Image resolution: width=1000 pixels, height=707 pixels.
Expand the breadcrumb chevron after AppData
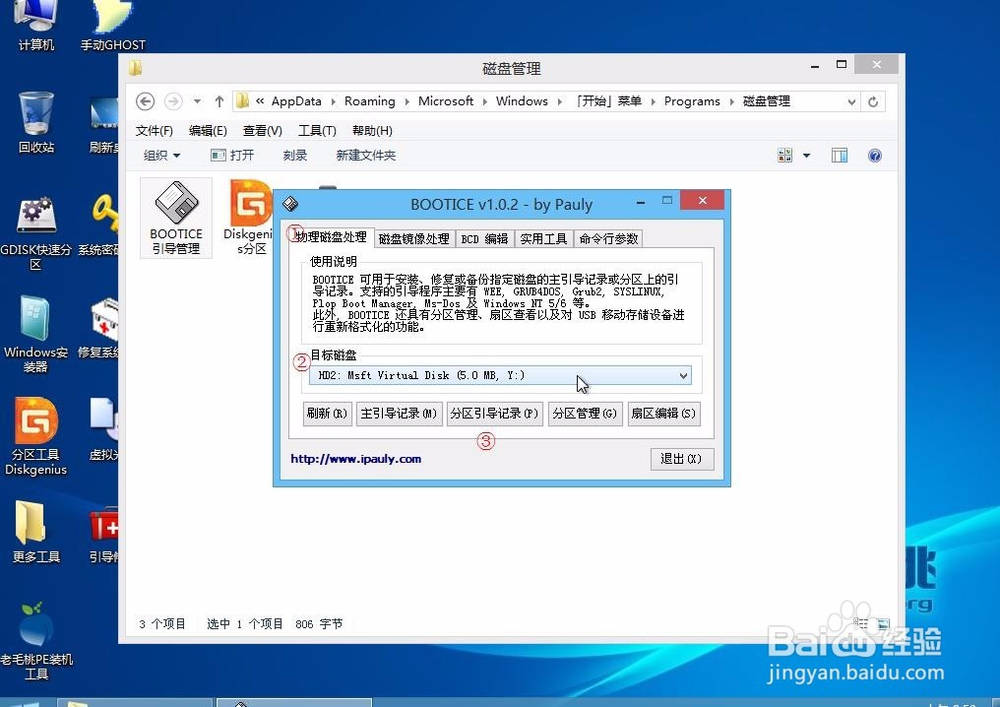332,102
